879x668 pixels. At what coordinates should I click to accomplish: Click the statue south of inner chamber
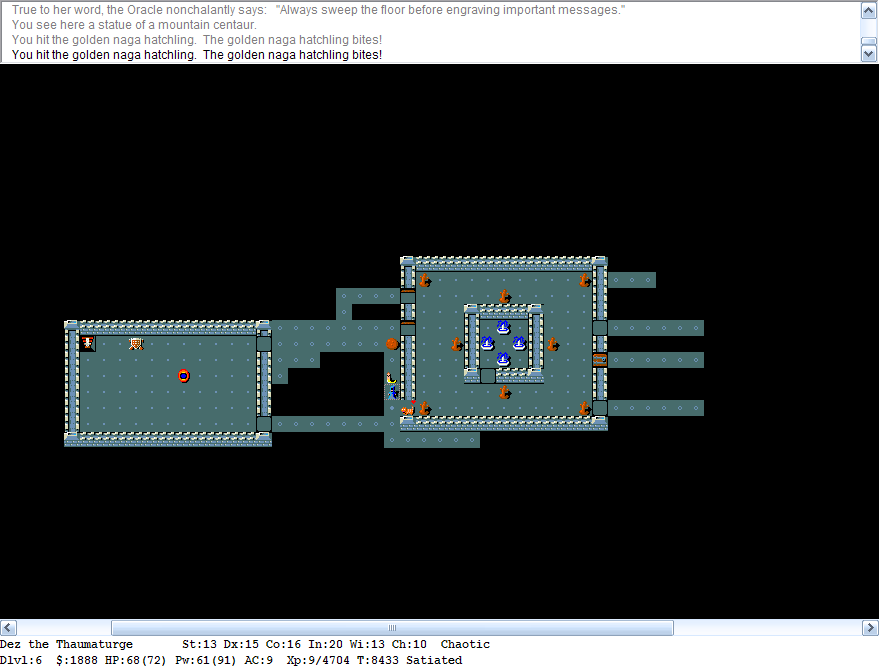point(505,392)
